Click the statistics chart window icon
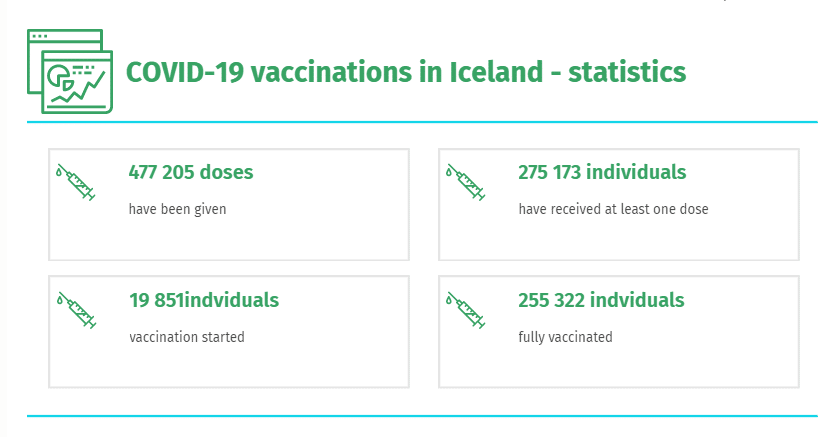839x437 pixels. click(70, 71)
